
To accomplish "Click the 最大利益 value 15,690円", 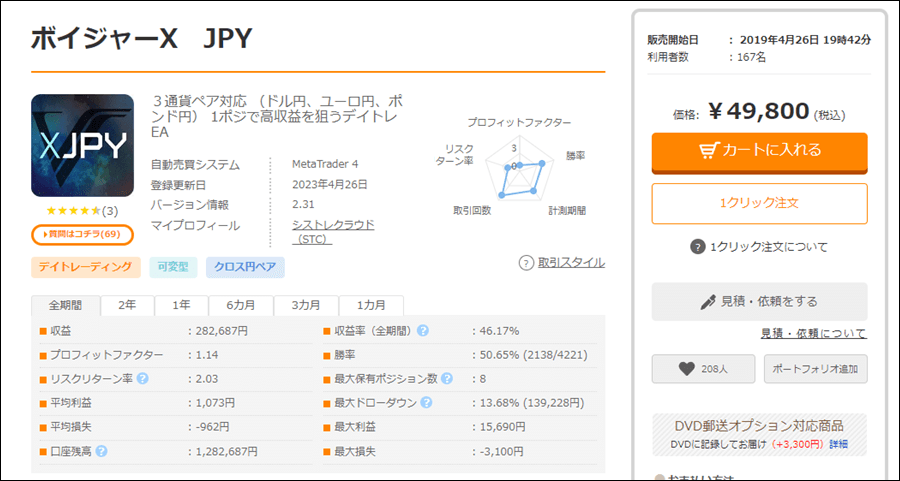I will tap(502, 427).
